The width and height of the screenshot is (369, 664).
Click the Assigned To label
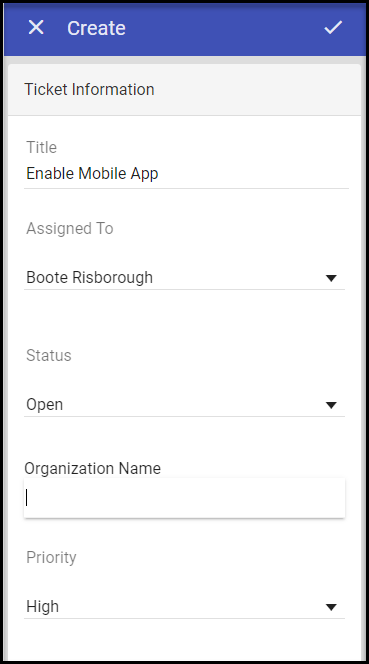(70, 229)
